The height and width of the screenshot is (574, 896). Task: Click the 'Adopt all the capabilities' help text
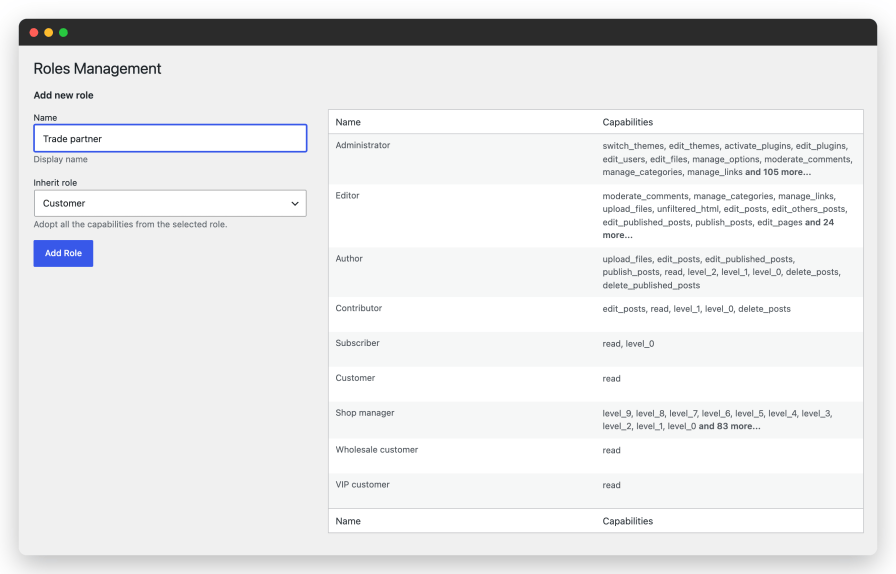coord(130,225)
